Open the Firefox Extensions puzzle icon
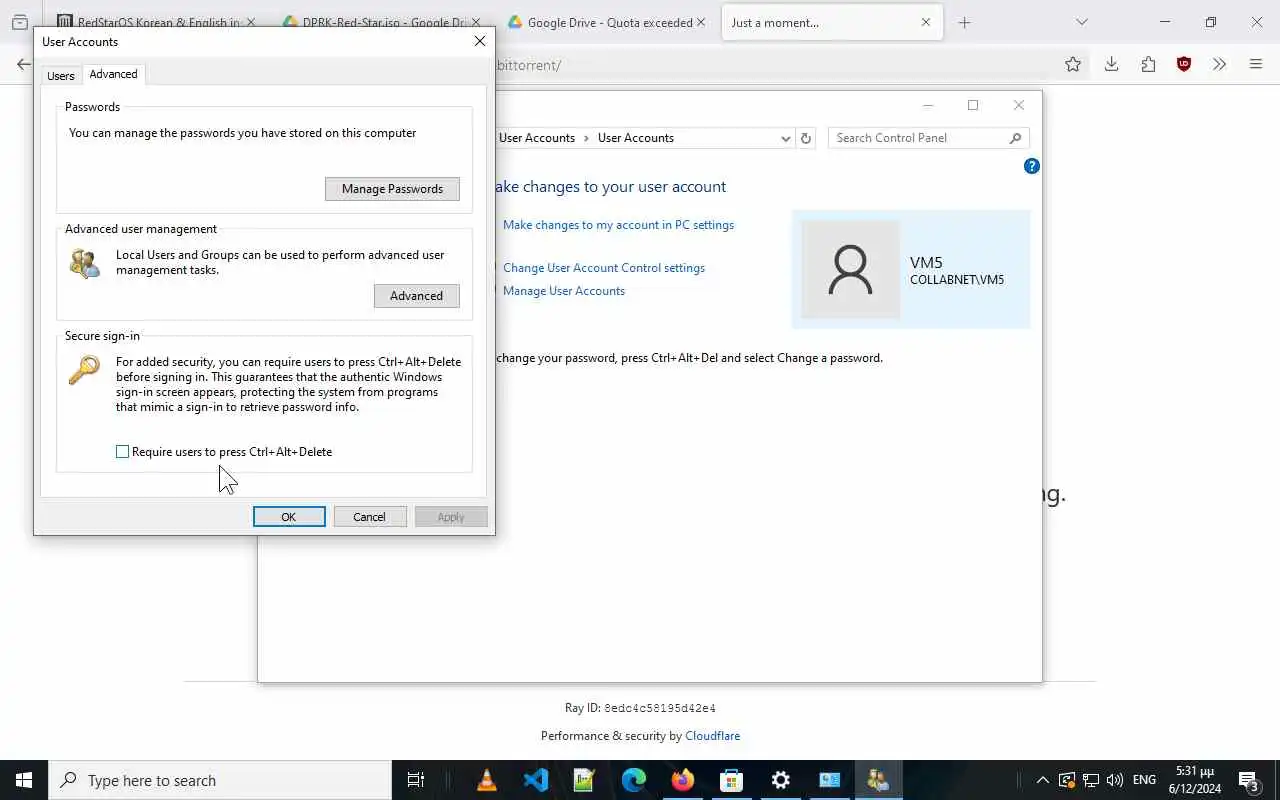Screen dimensions: 1280x800 pos(1148,64)
